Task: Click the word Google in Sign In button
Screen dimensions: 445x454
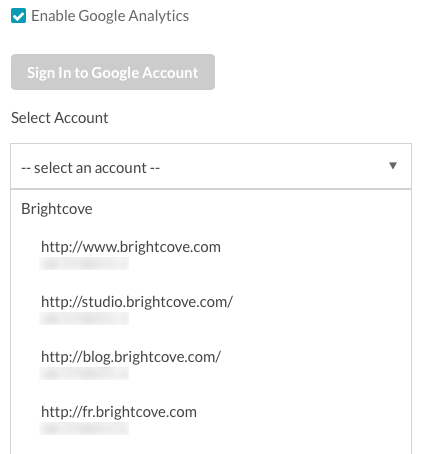Action: (x=115, y=73)
